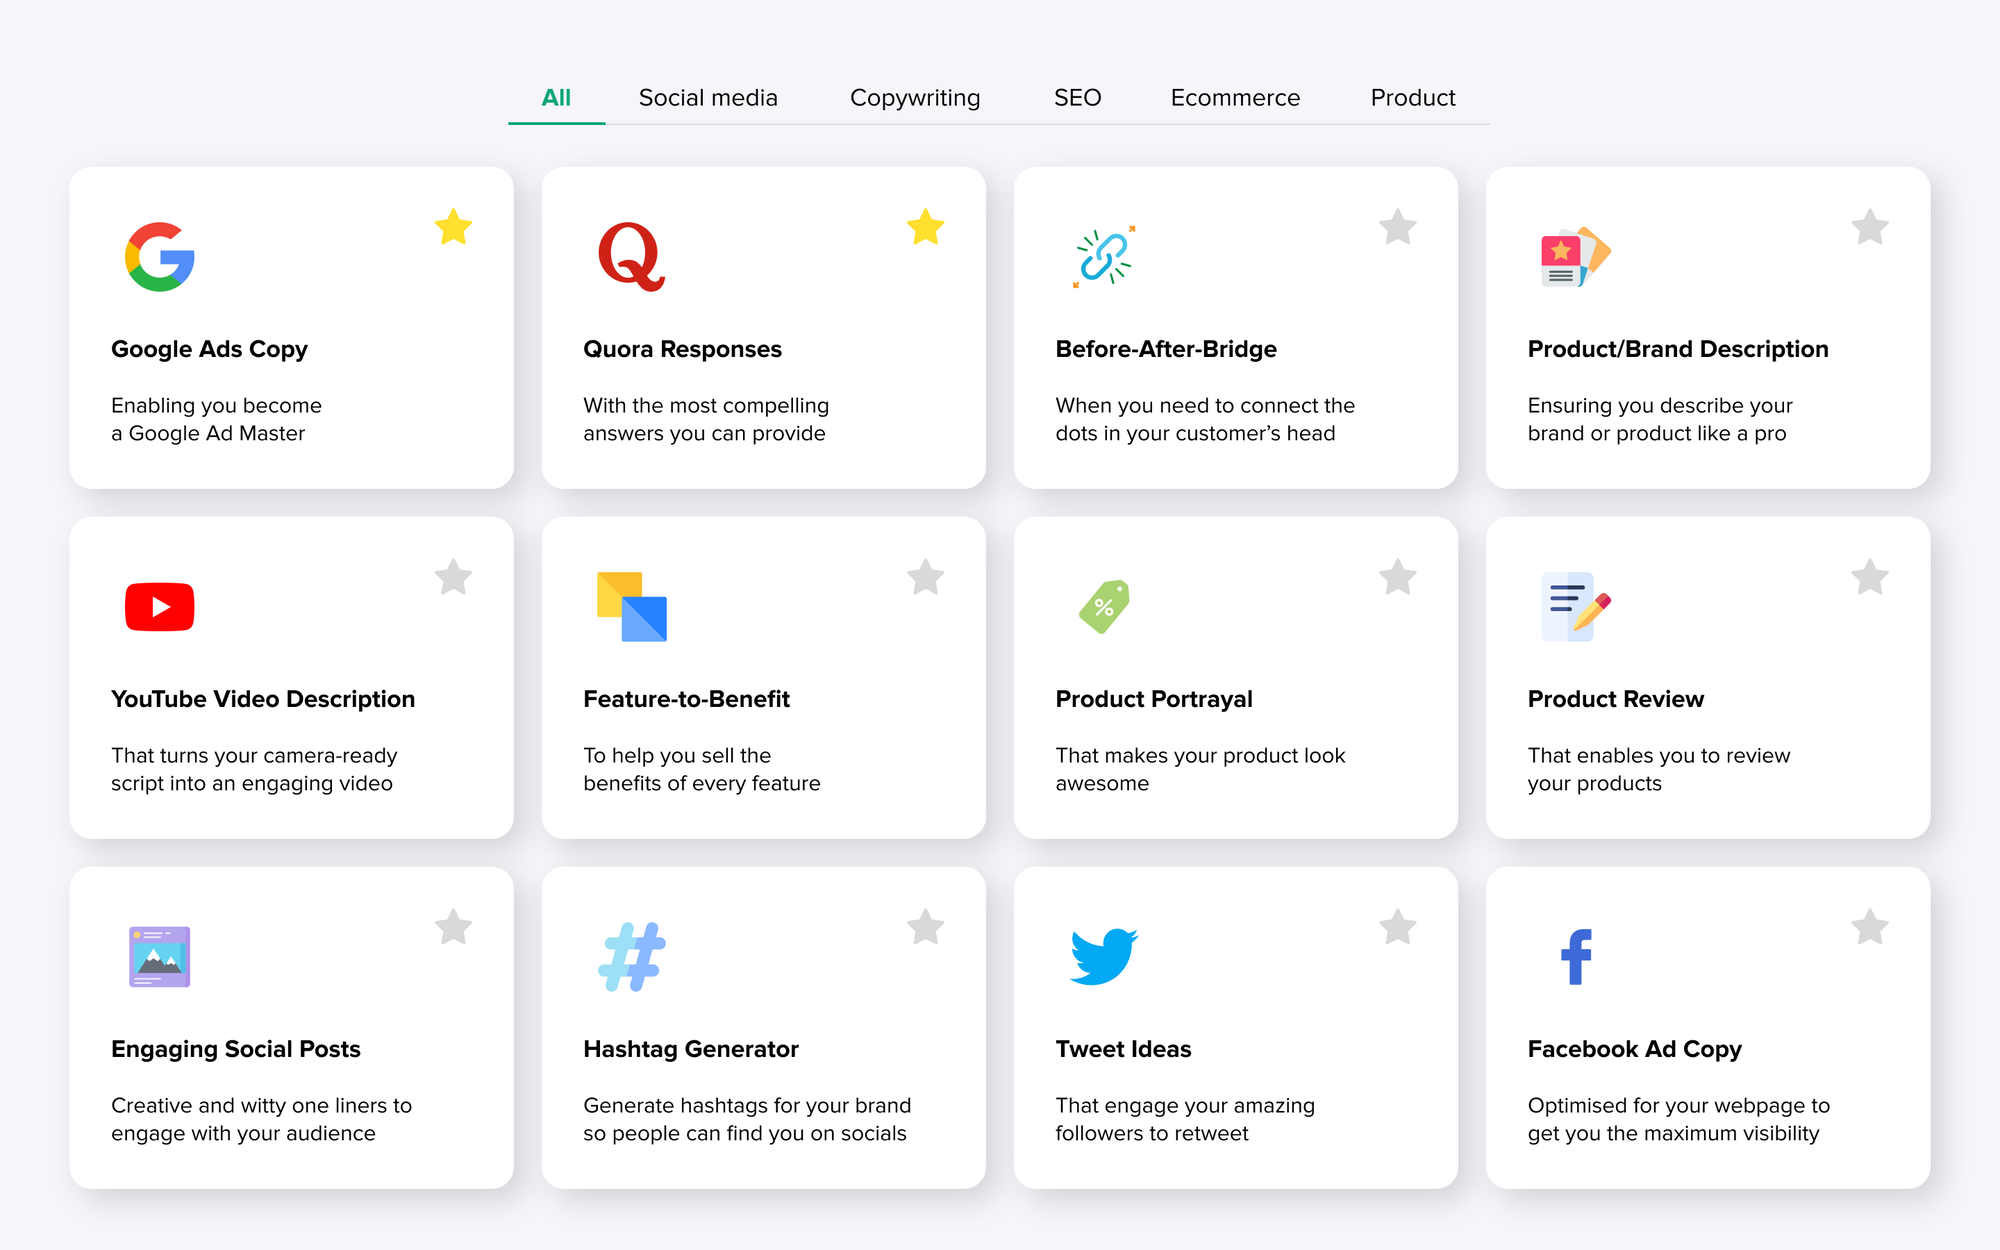Click the Feature-to-Benefit icon
The height and width of the screenshot is (1250, 2000).
pyautogui.click(x=632, y=608)
